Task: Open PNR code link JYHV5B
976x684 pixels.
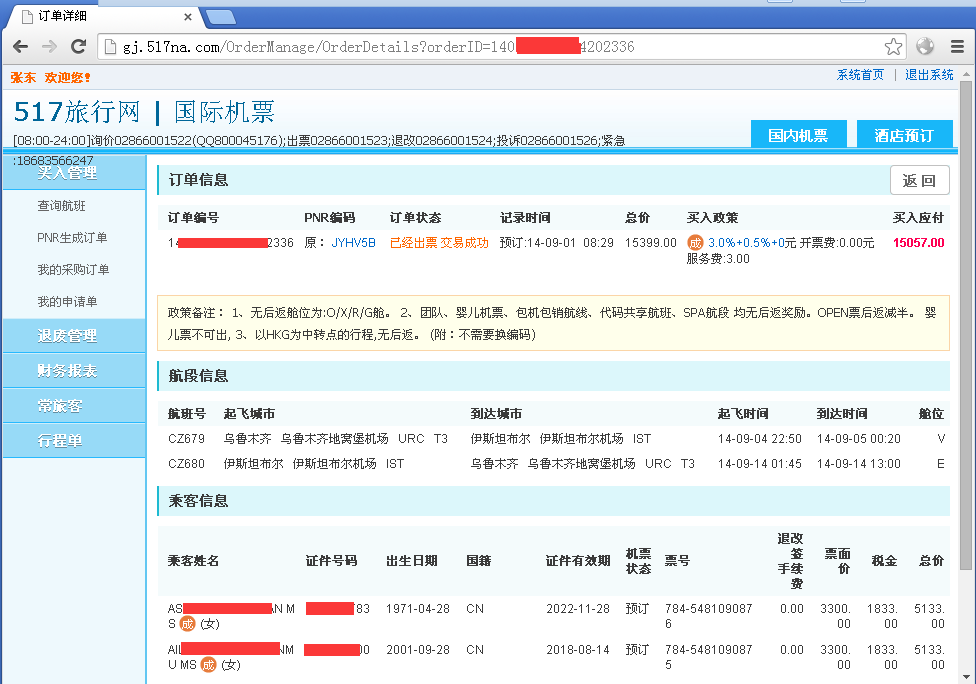Action: (354, 243)
